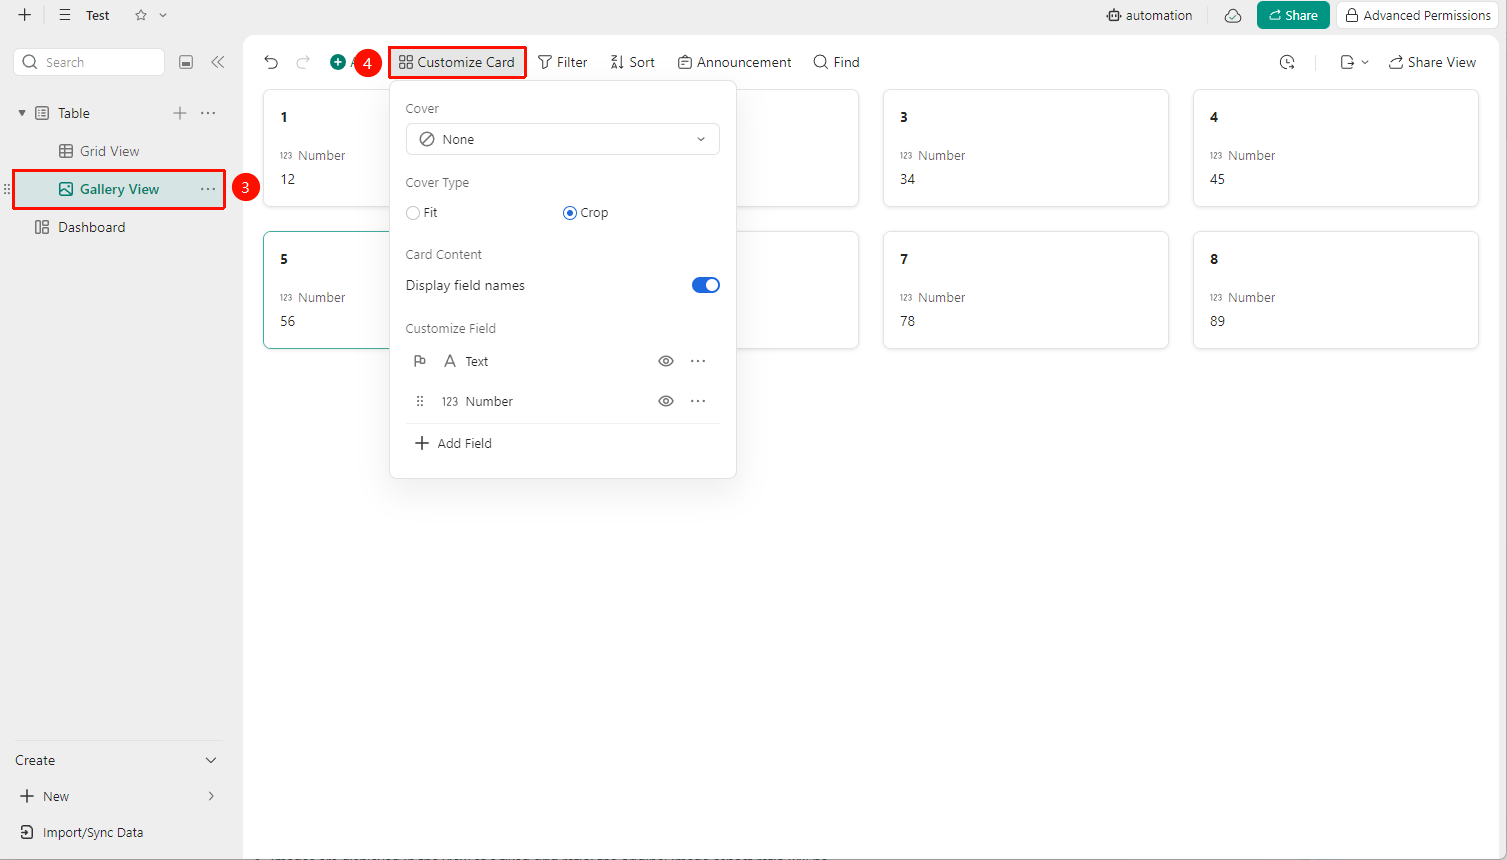Screen dimensions: 1507x860
Task: Open the hamburger menu next to Test
Action: click(x=65, y=15)
